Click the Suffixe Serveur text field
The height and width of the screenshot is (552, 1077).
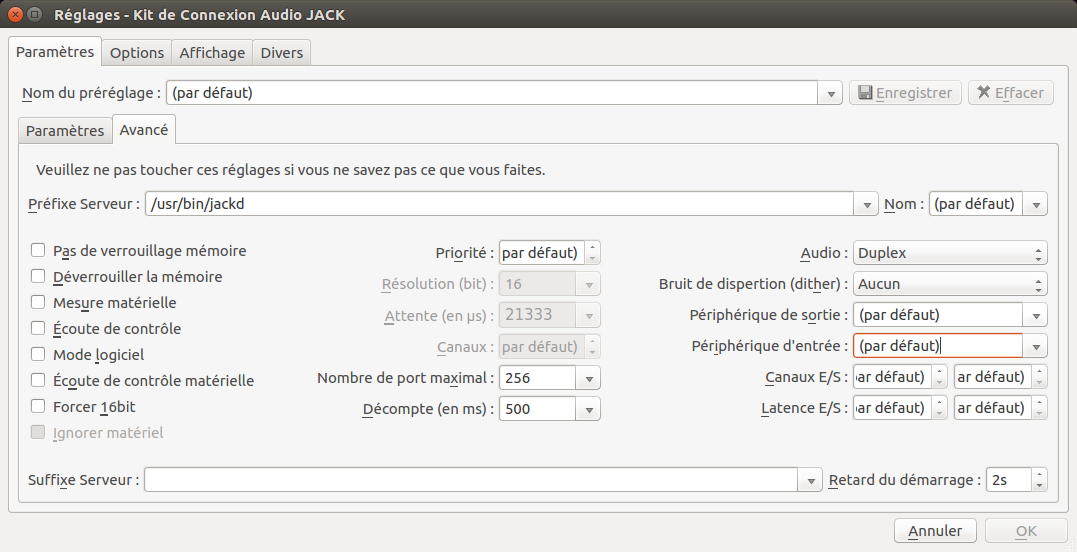(x=470, y=480)
